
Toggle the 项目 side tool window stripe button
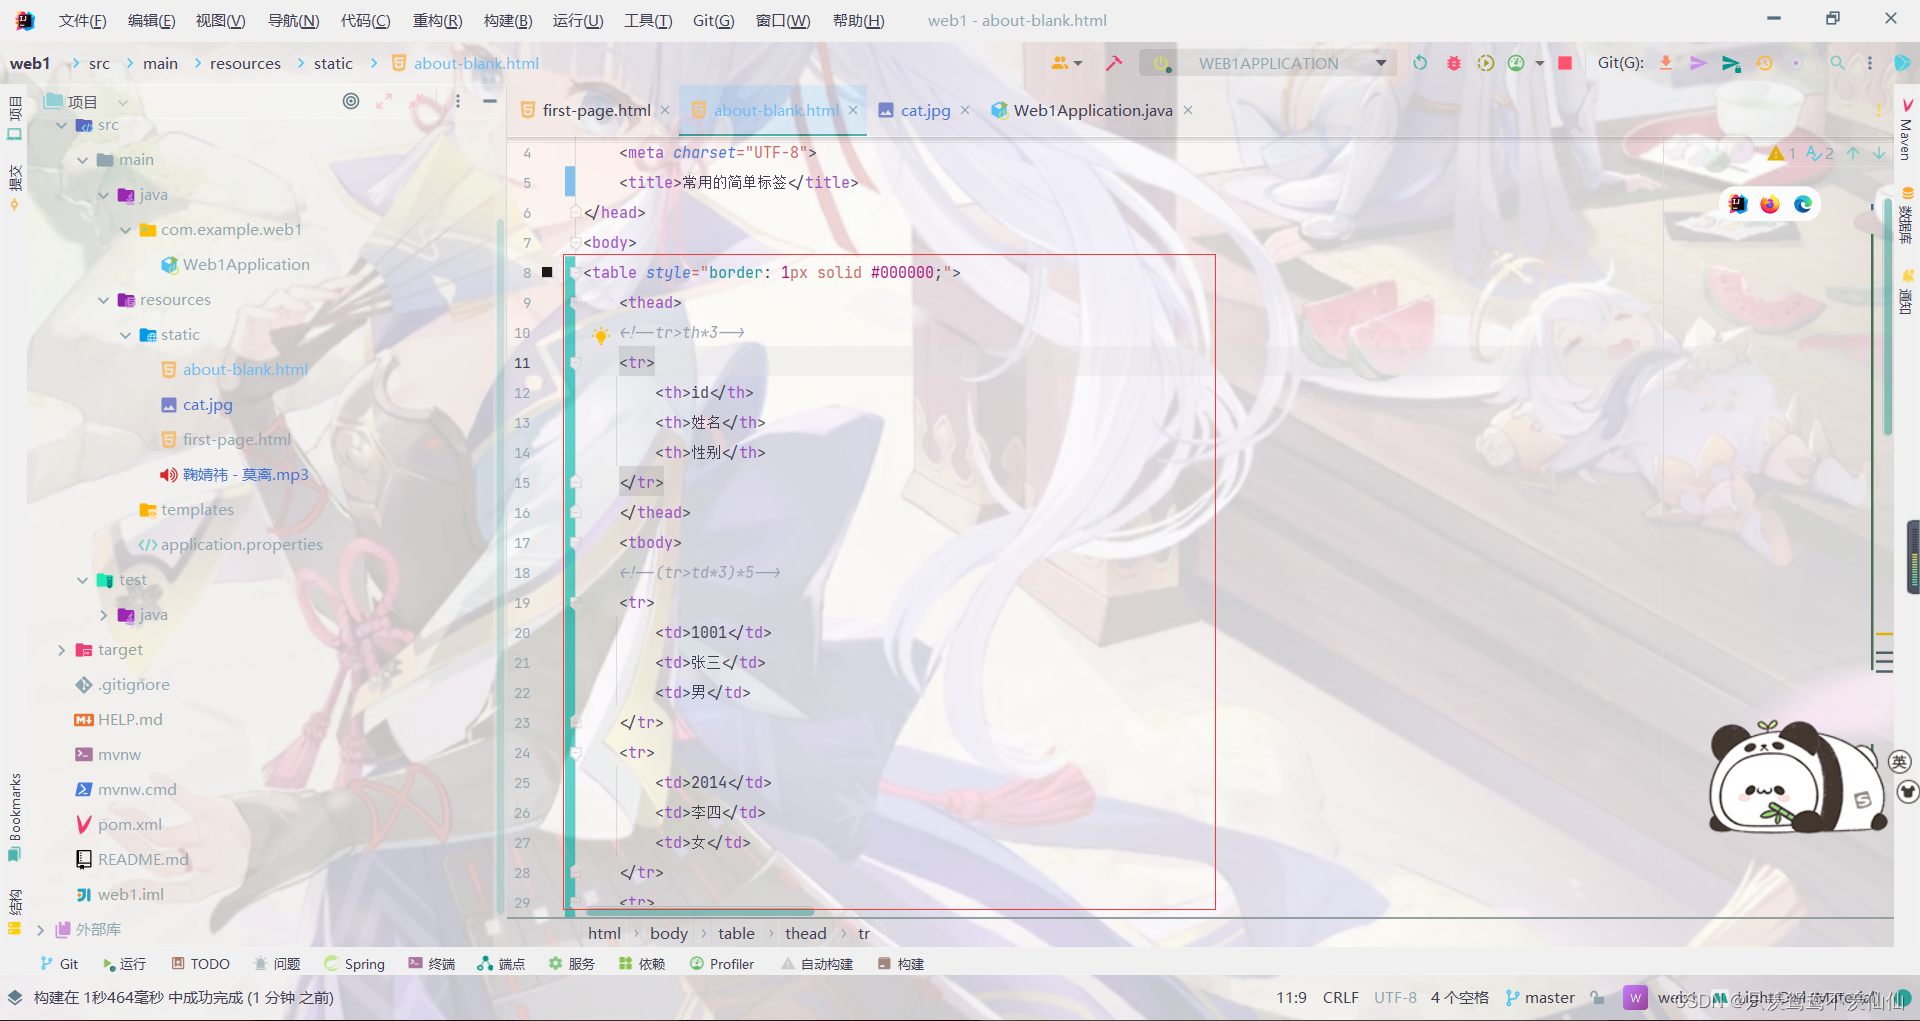tap(14, 119)
